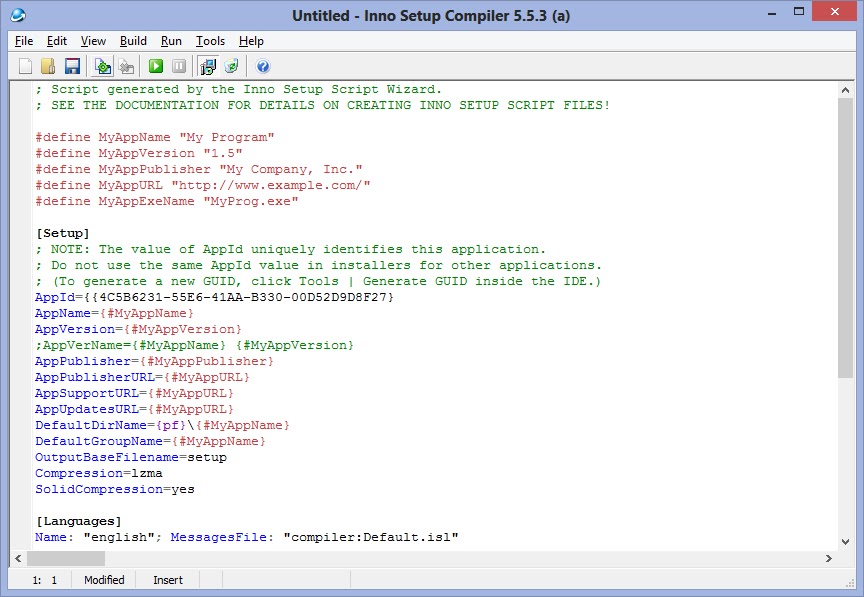Screen dimensions: 864x597
Task: Compile the setup script
Action: [102, 66]
